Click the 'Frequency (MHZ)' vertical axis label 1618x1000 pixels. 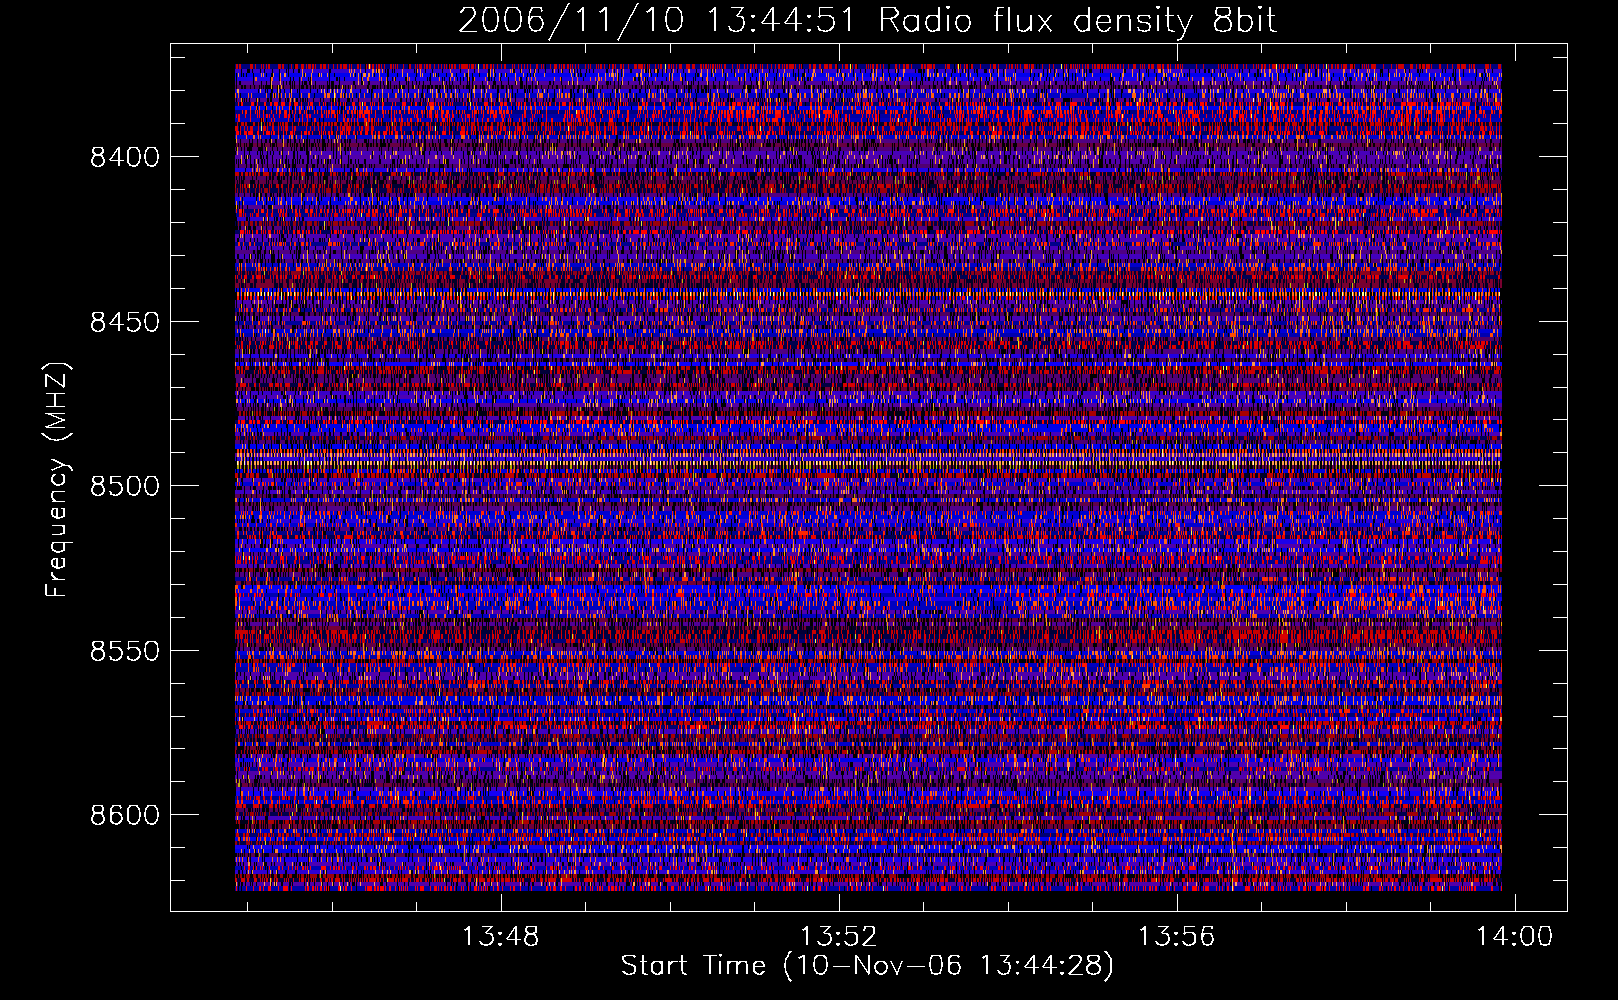56,480
